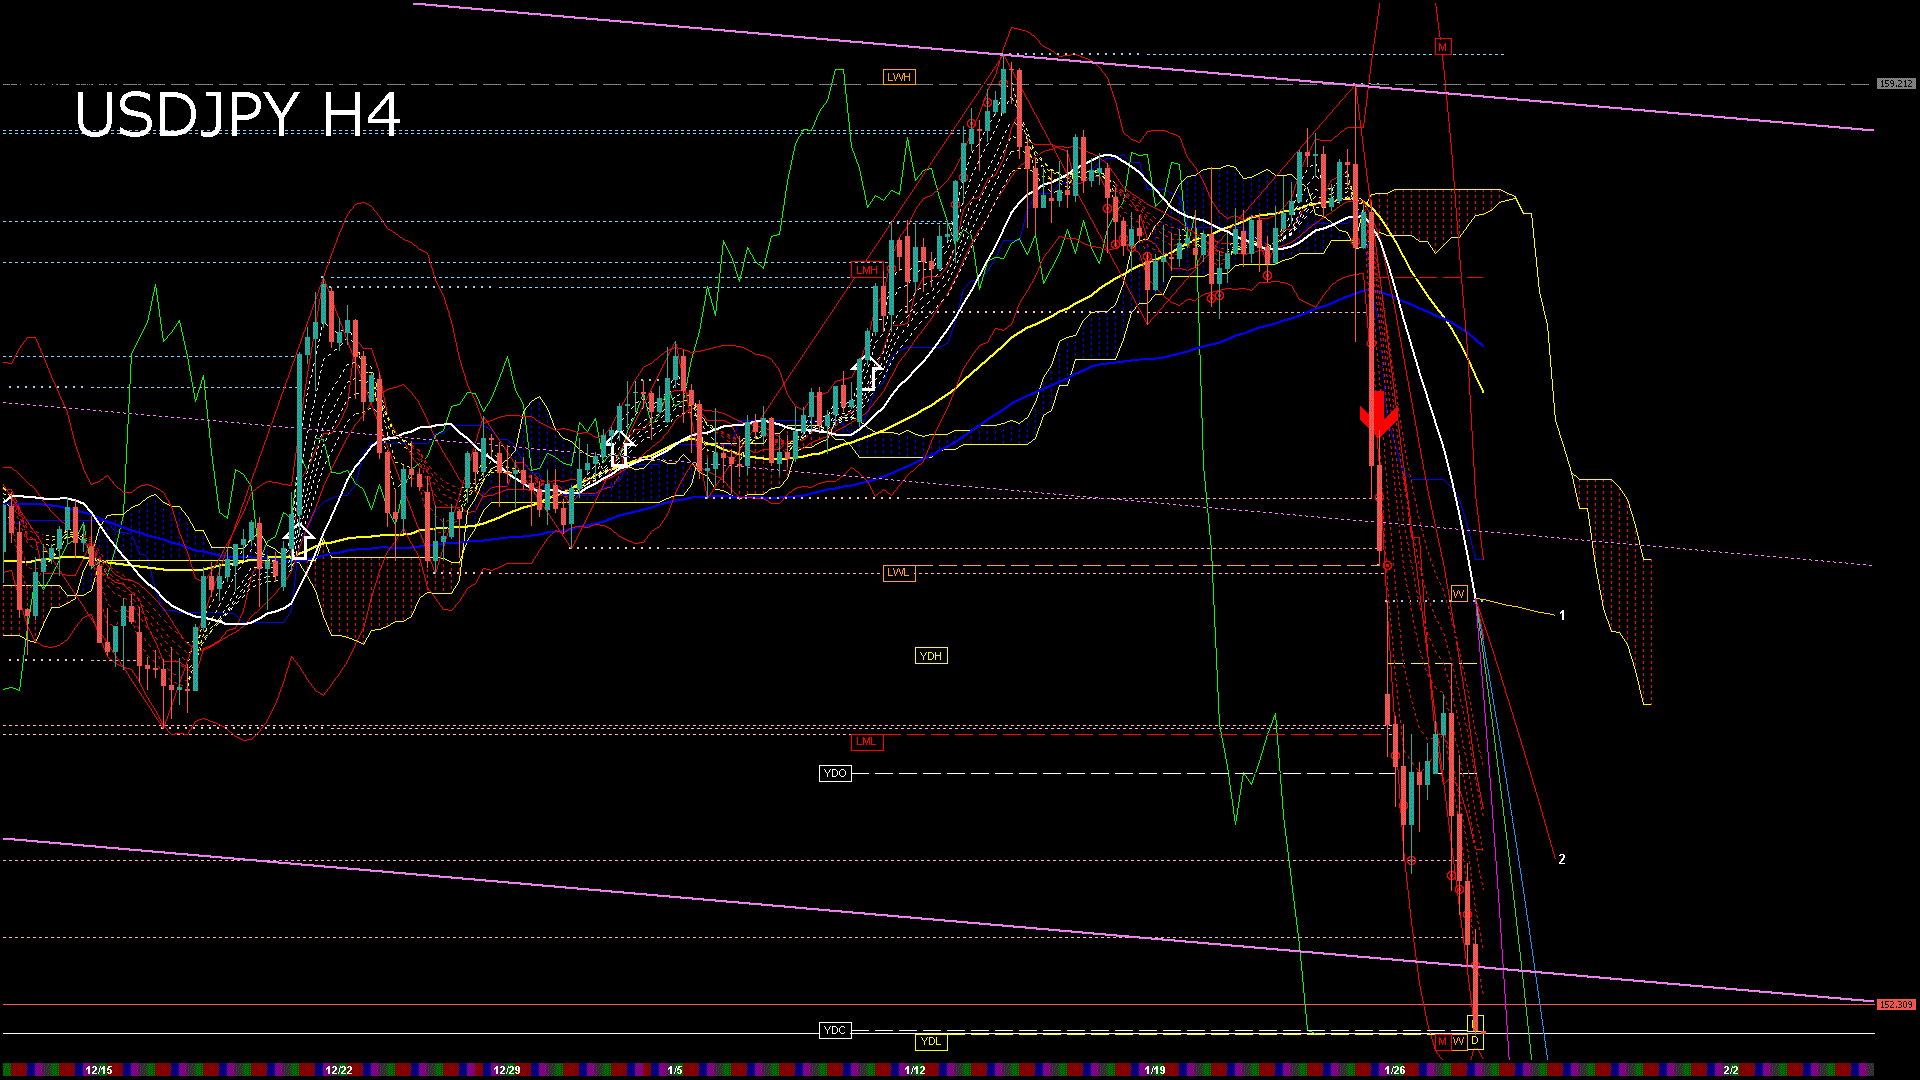Click the large red down arrow signal
This screenshot has width=1920, height=1080.
pos(1378,412)
